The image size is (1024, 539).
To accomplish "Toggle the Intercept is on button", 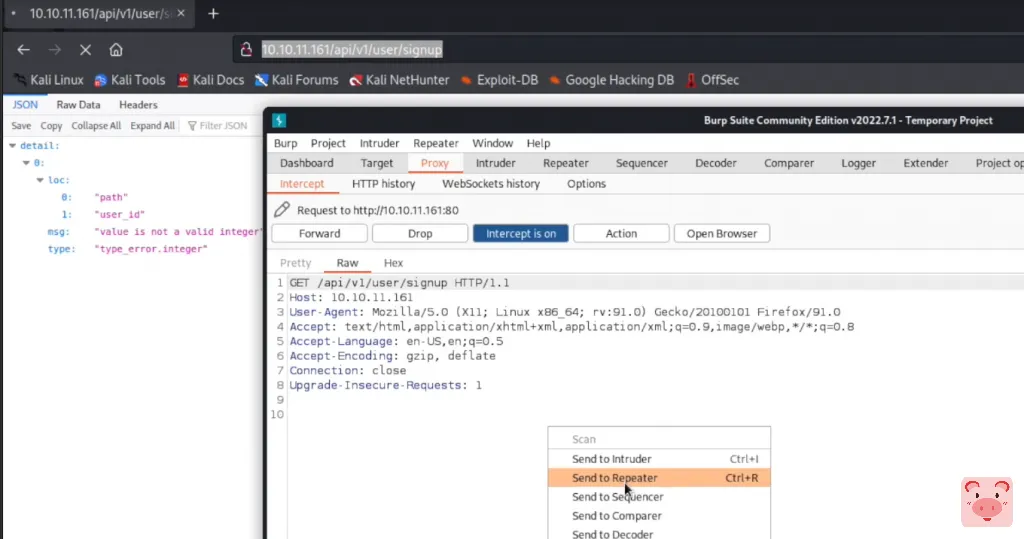I will 520,233.
